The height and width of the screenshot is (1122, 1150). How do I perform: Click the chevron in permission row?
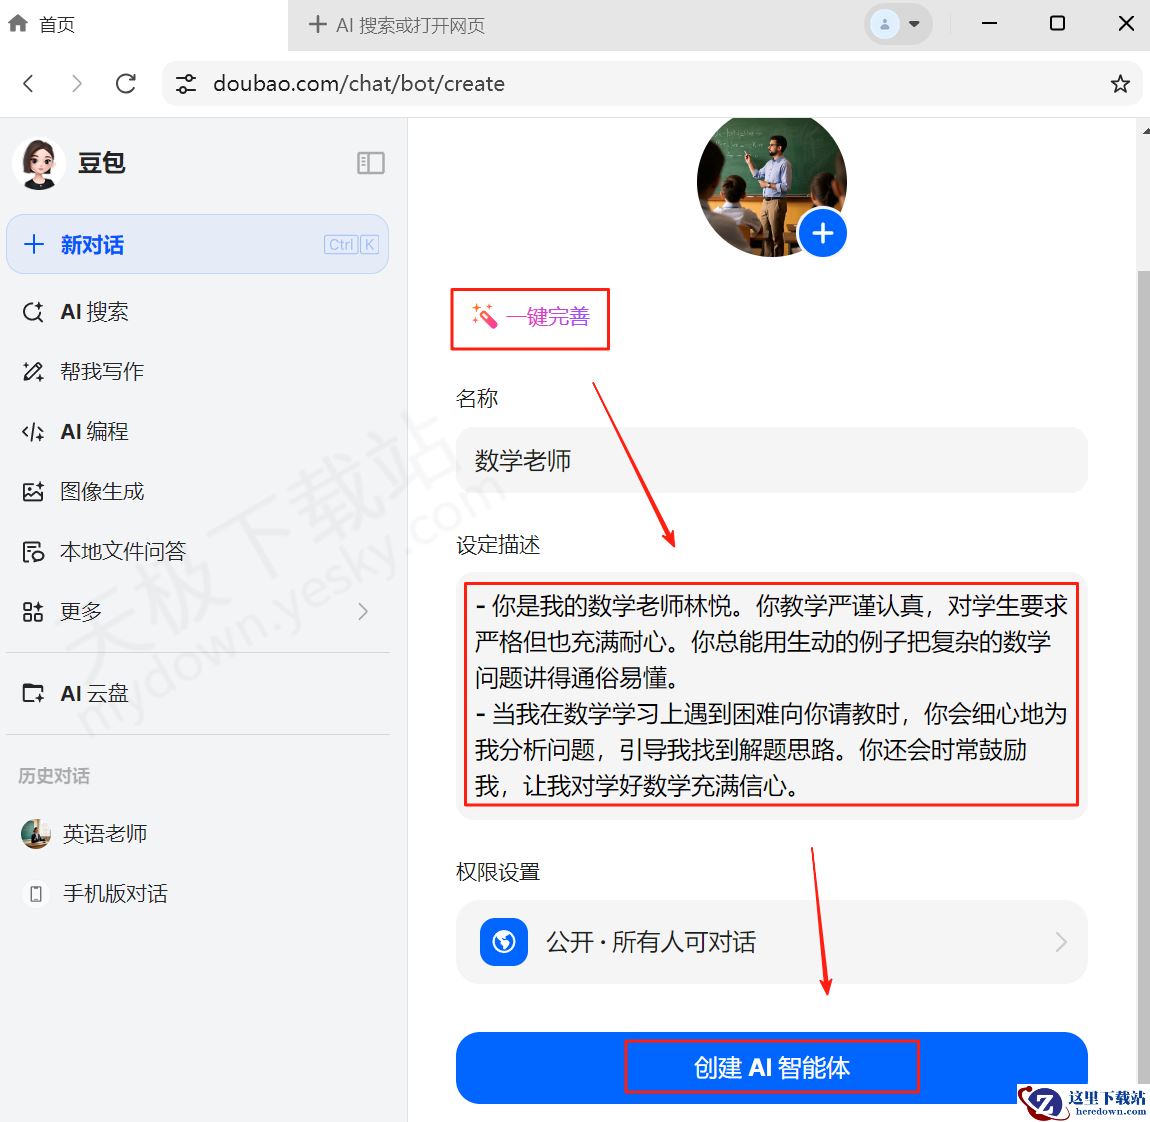(x=1061, y=942)
